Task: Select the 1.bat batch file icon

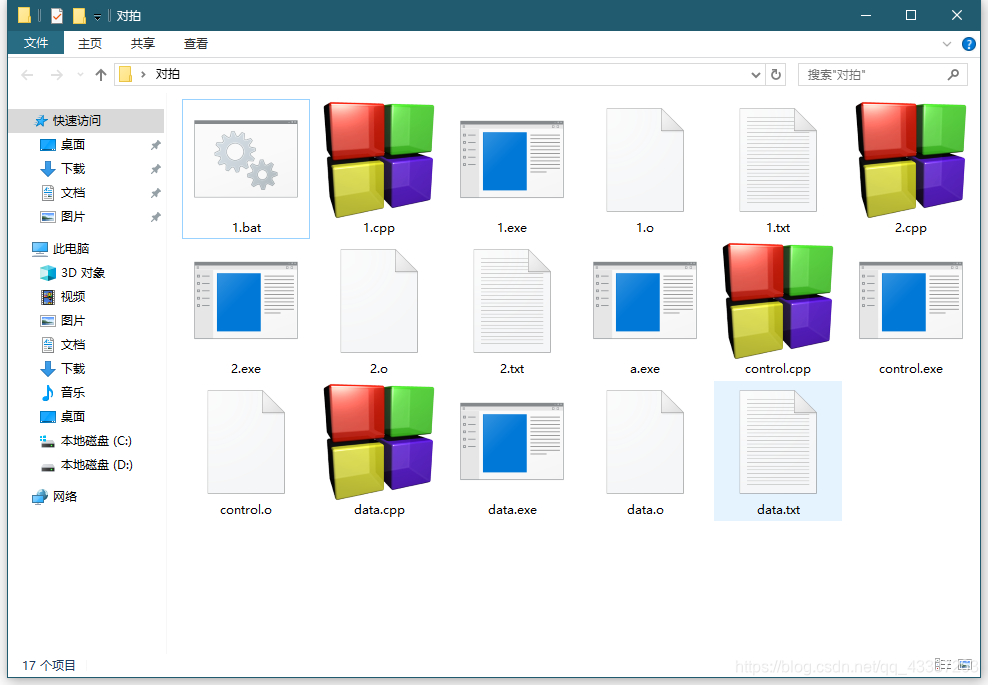Action: [246, 159]
